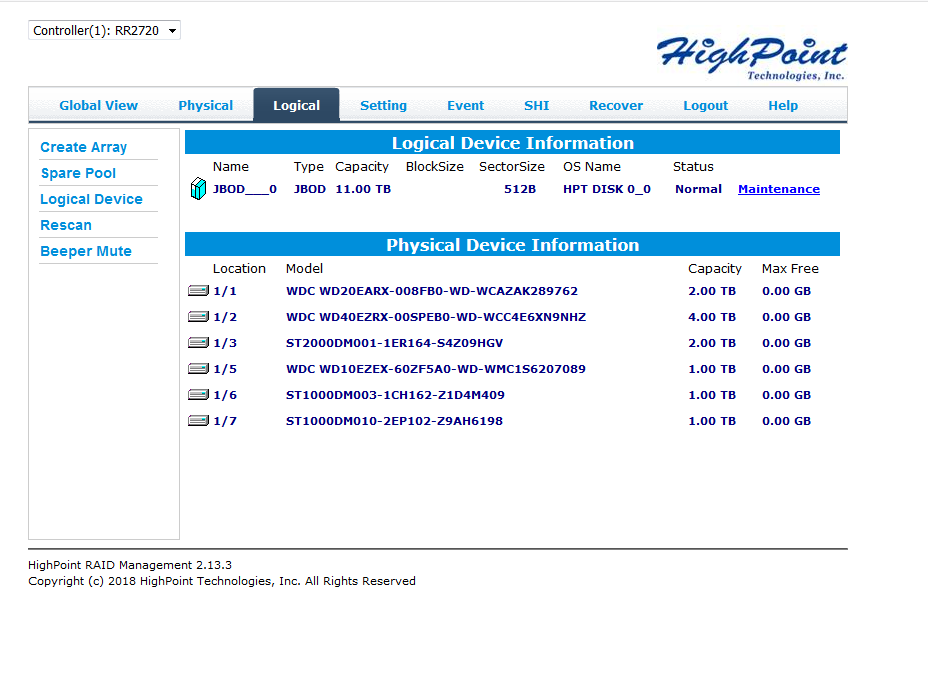The width and height of the screenshot is (928, 676).
Task: Click the 0.00 GB max free for disk 1/2
Action: 786,317
